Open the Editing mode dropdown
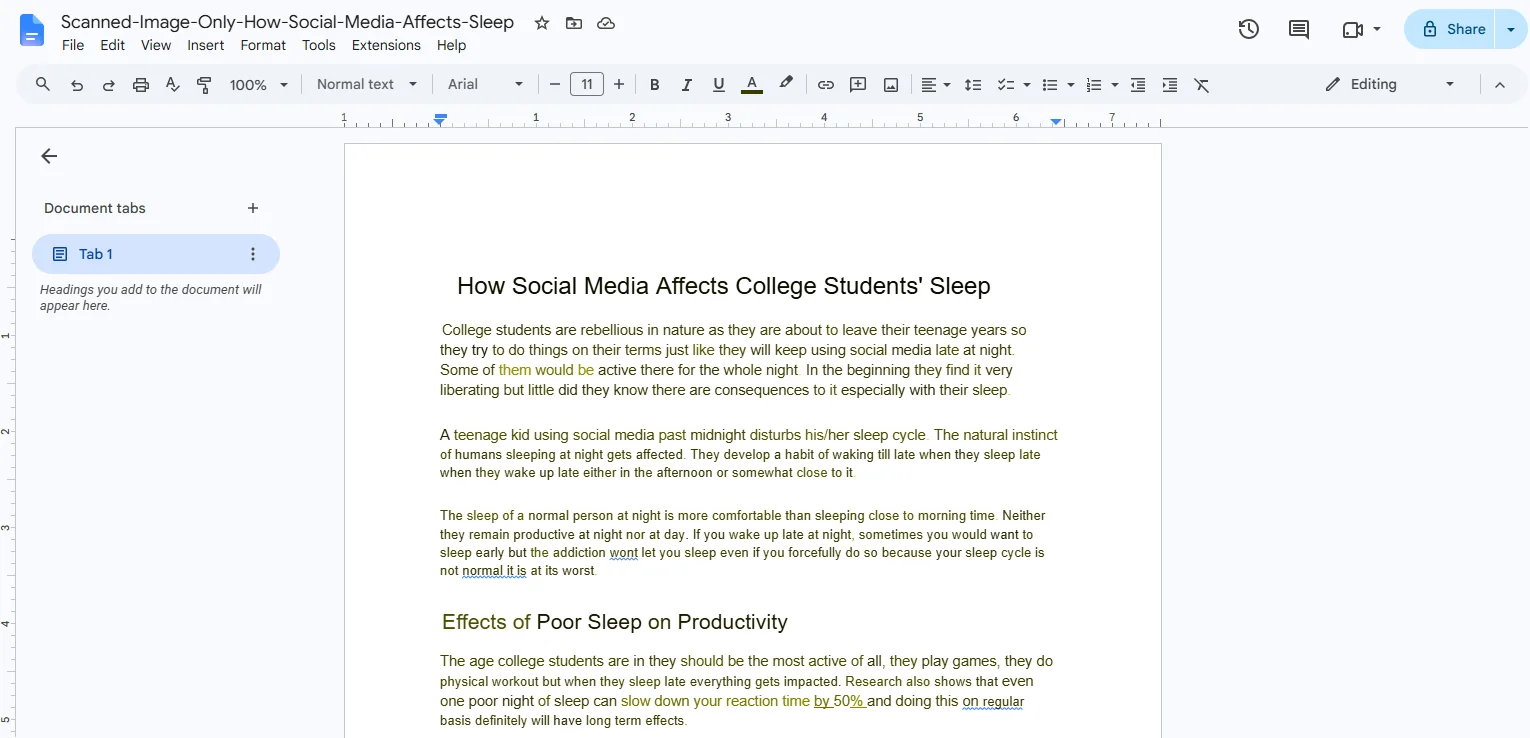The image size is (1530, 738). coord(1390,85)
